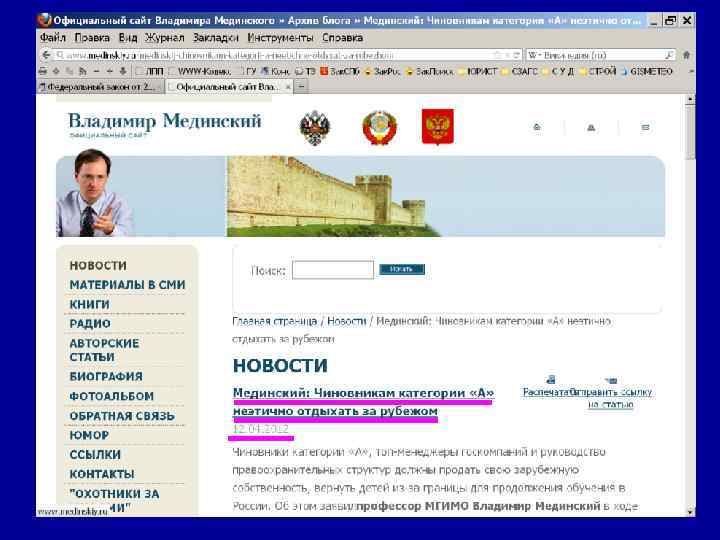Open the Wikipedia search engine selector
The image size is (720, 540).
[533, 55]
